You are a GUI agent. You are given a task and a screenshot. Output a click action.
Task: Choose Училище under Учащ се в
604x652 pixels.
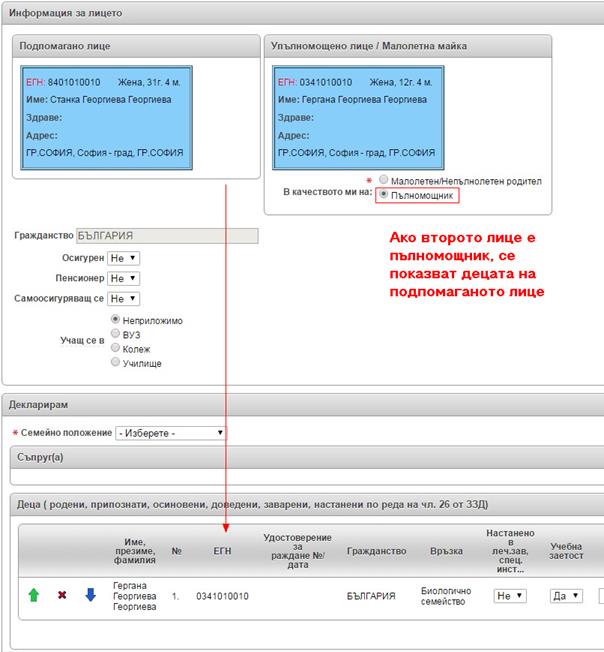(115, 362)
